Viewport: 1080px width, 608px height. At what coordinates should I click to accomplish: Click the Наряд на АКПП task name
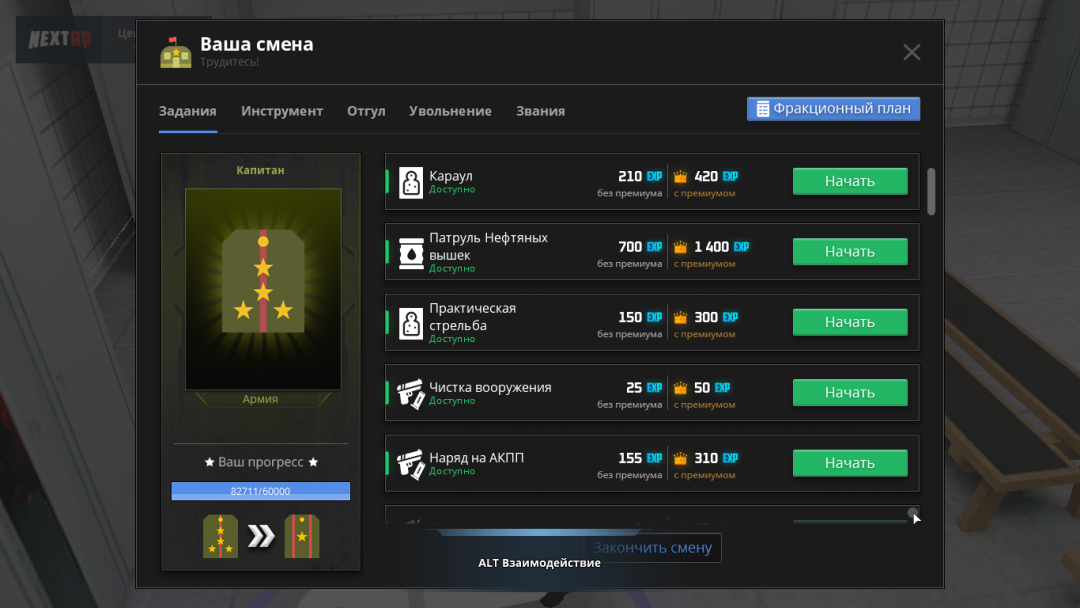click(x=476, y=457)
